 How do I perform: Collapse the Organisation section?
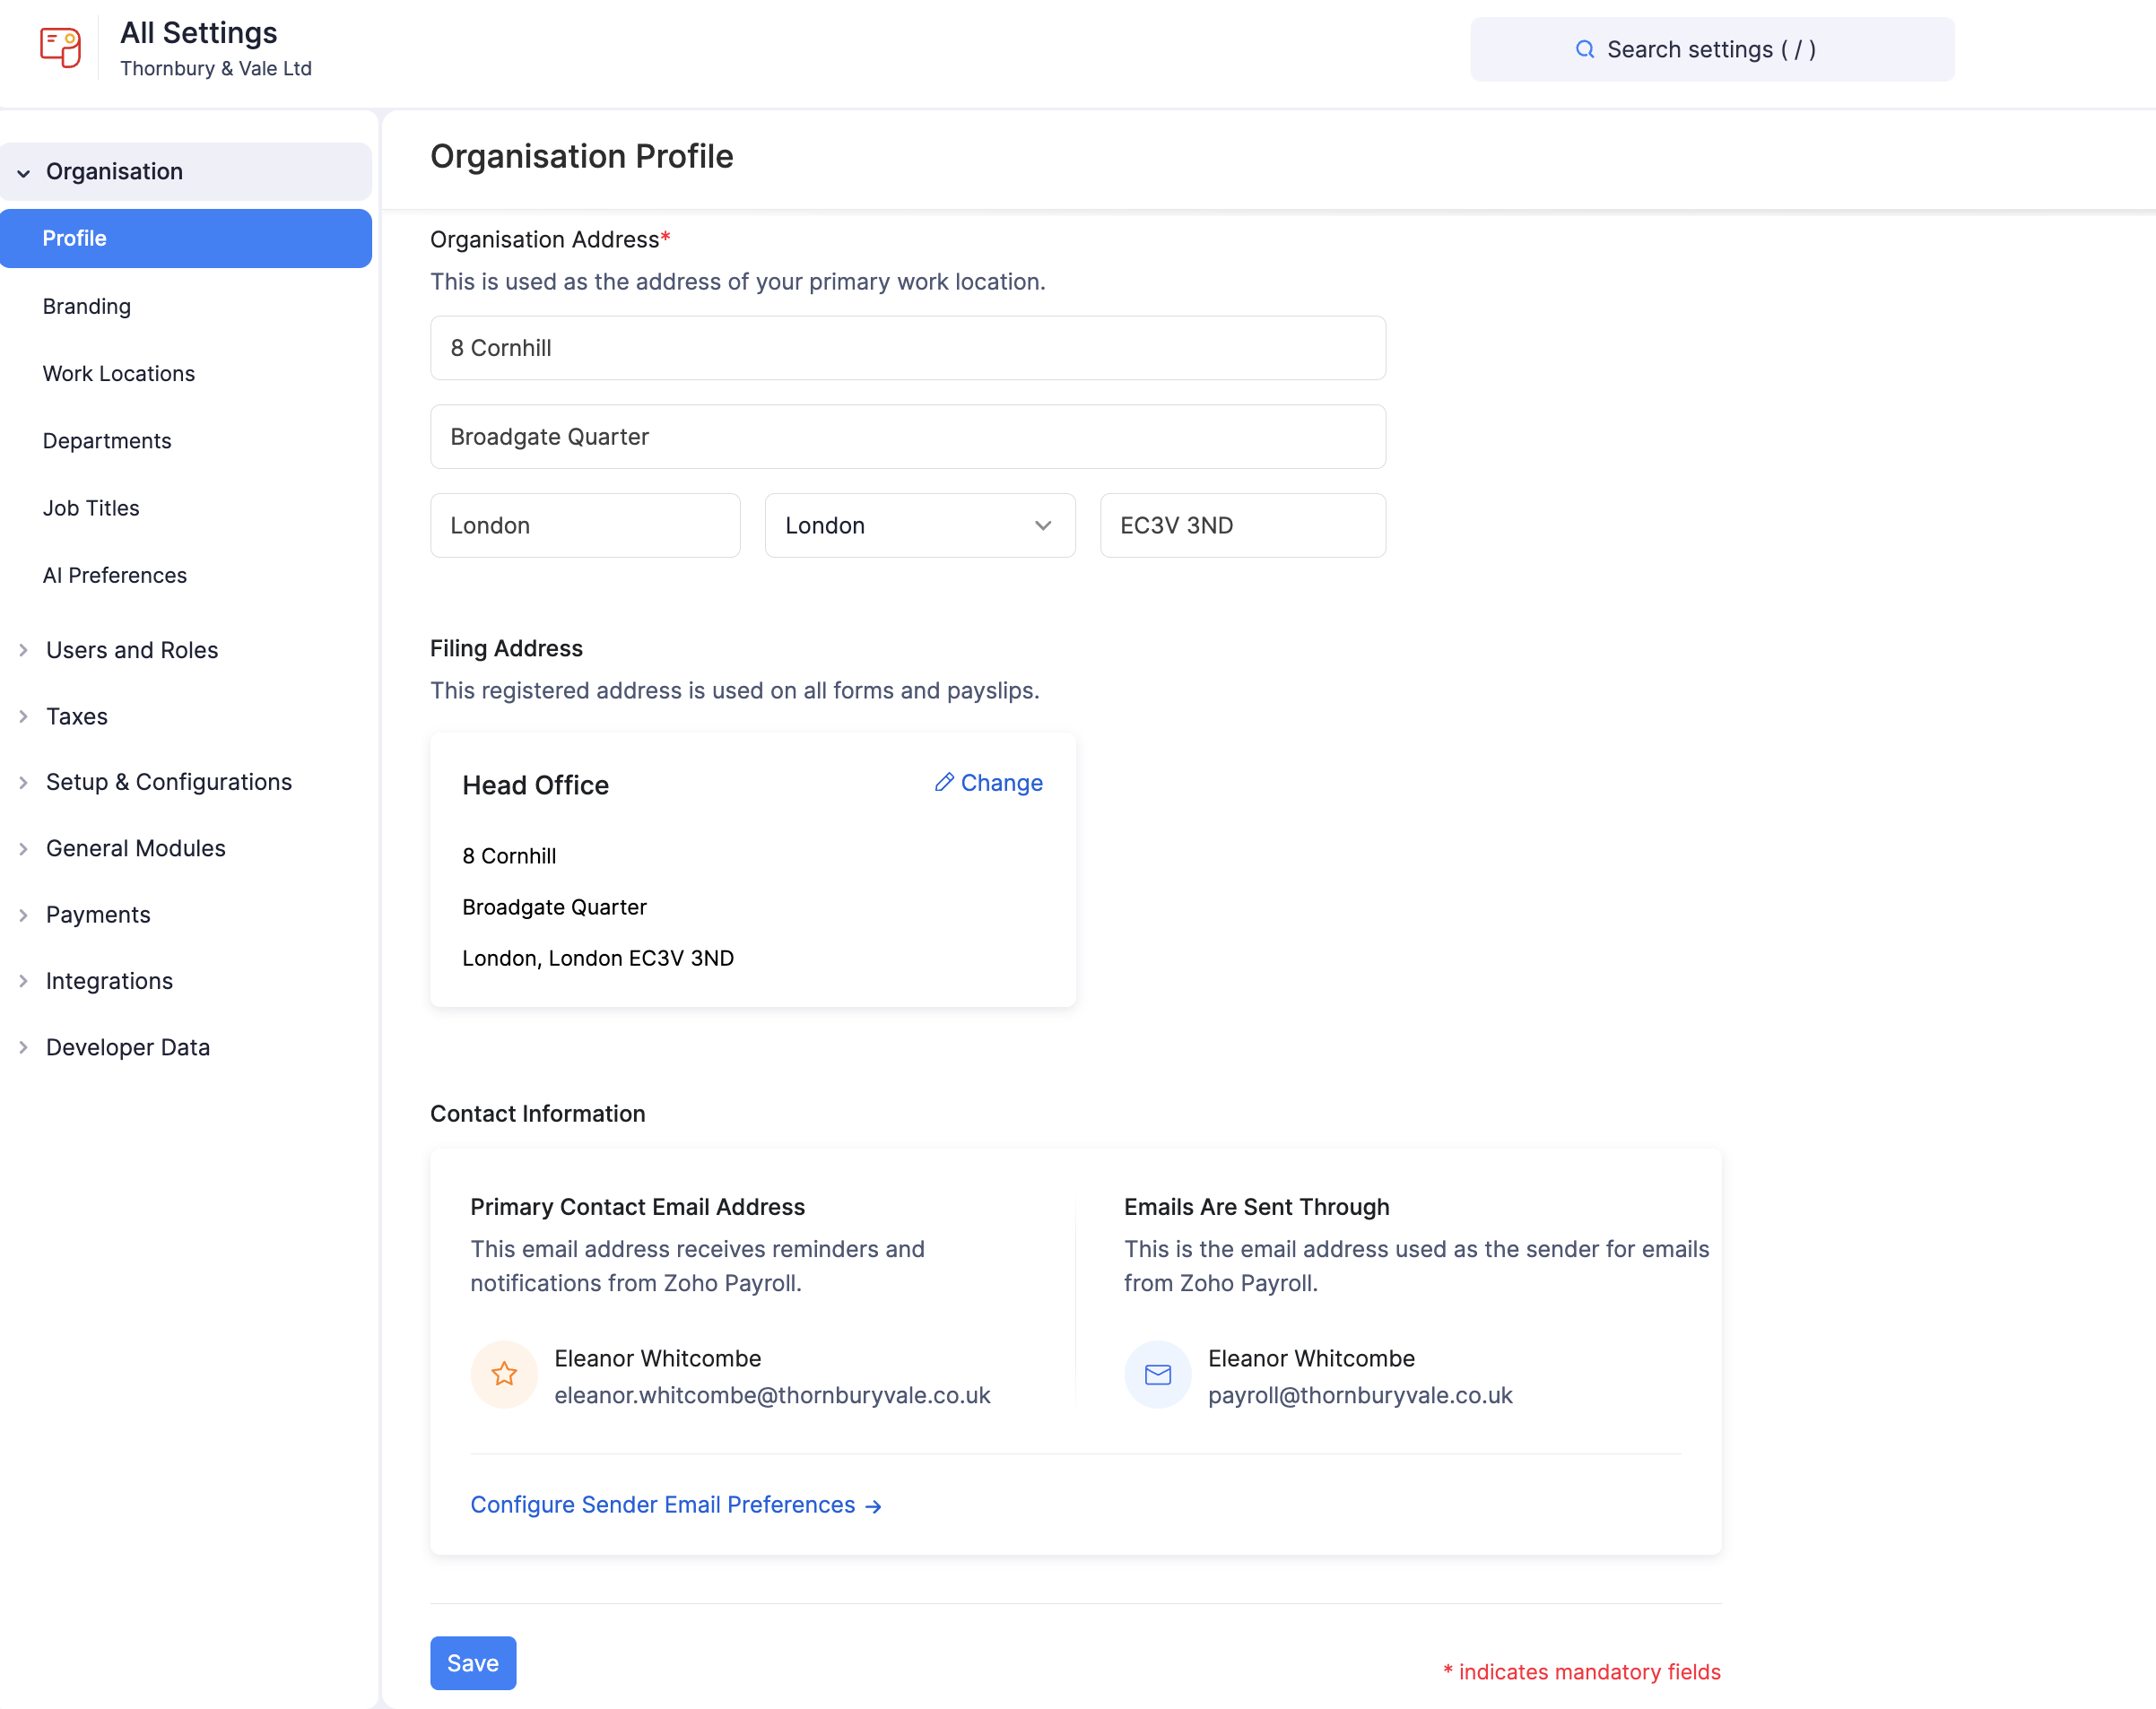click(186, 171)
